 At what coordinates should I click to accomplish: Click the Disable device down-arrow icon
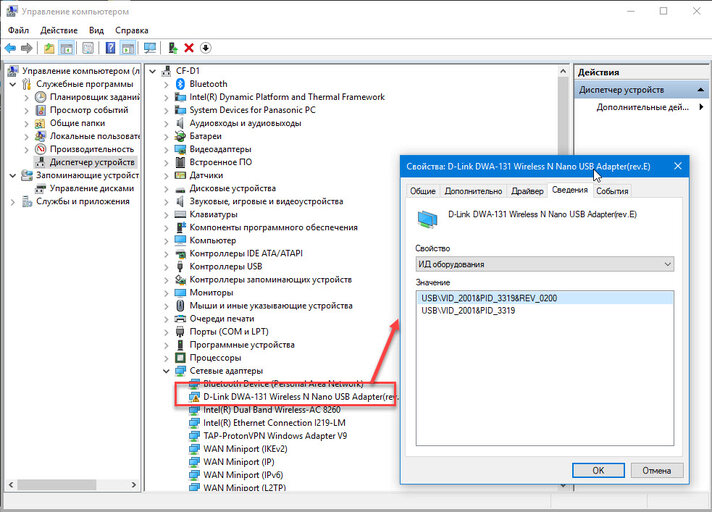[x=206, y=48]
